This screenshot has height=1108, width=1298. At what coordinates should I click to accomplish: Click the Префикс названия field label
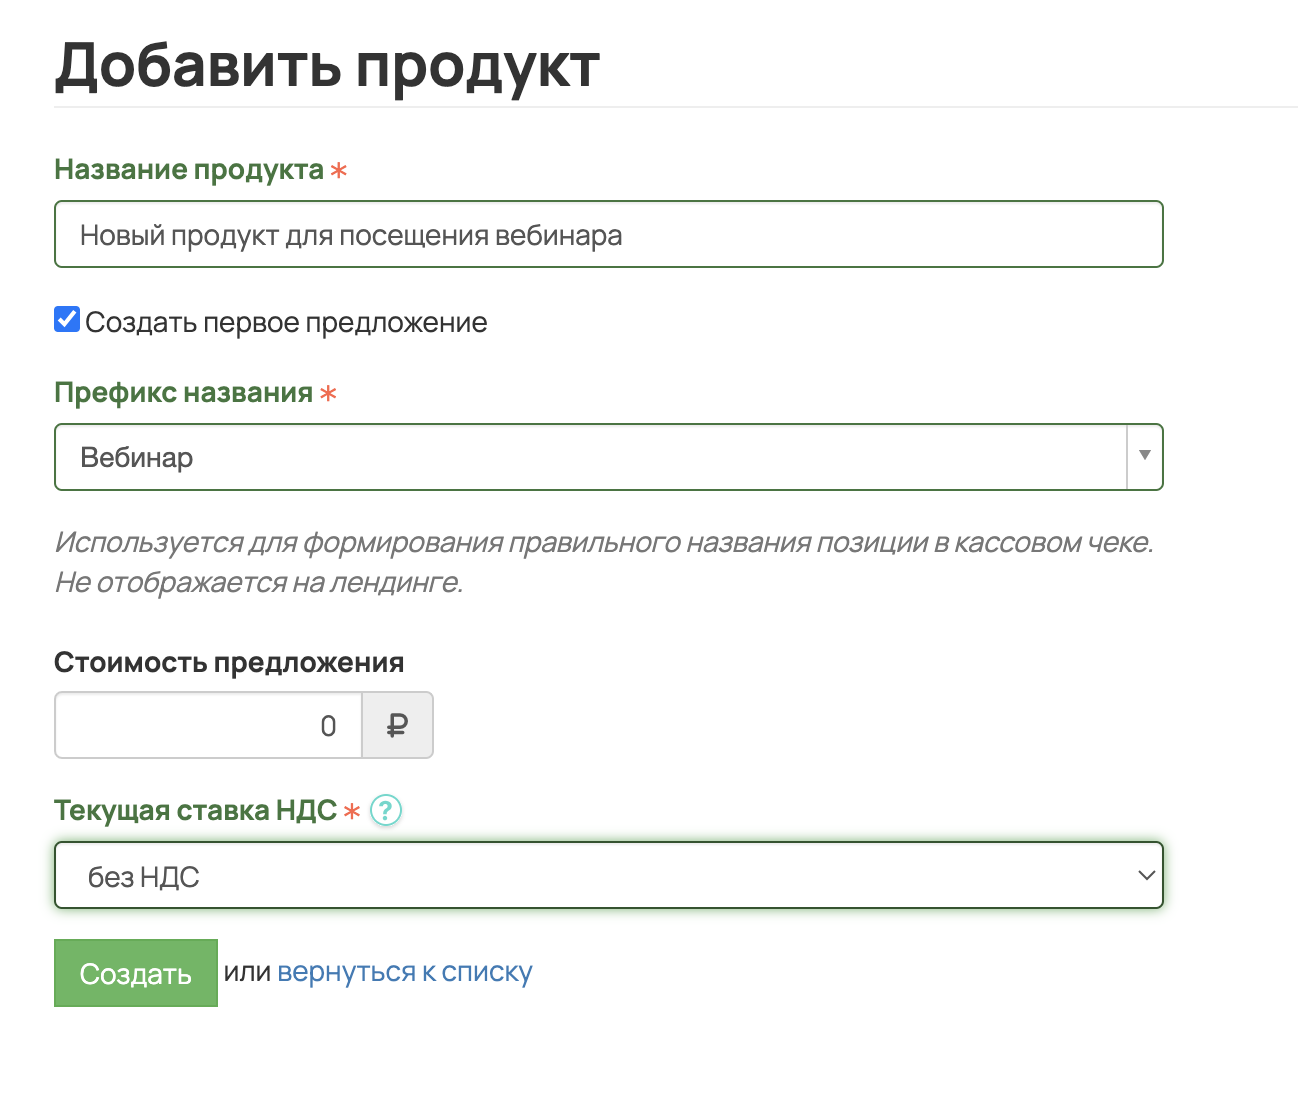click(x=184, y=393)
